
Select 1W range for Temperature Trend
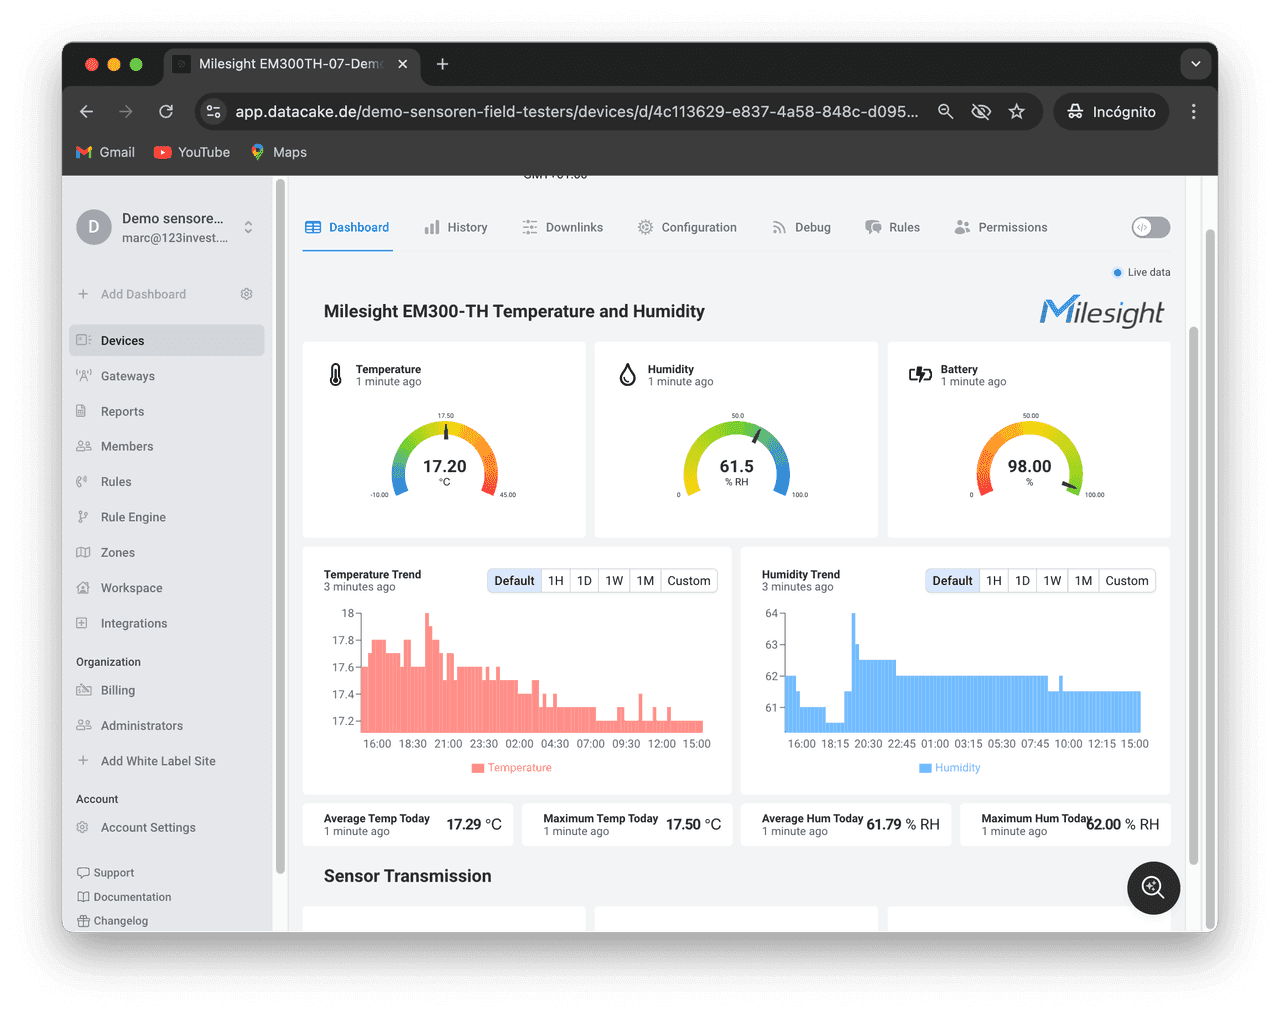click(x=614, y=581)
